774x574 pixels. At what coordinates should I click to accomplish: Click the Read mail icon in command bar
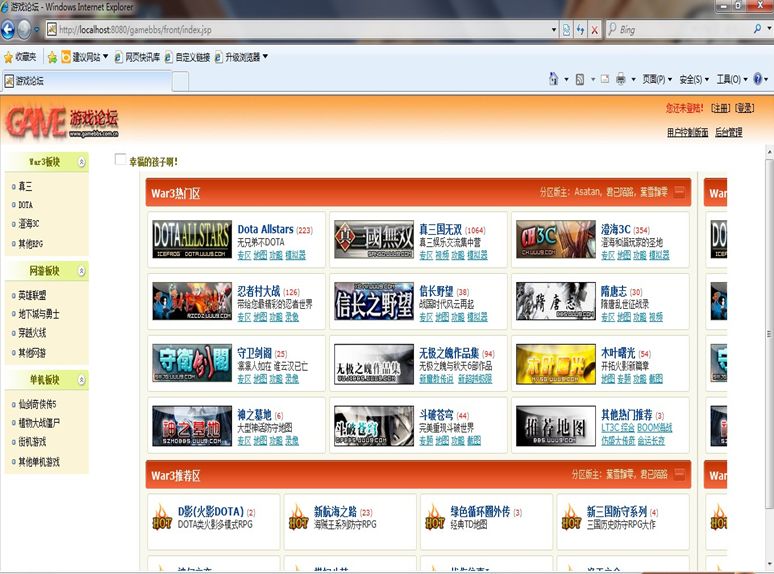(x=605, y=79)
